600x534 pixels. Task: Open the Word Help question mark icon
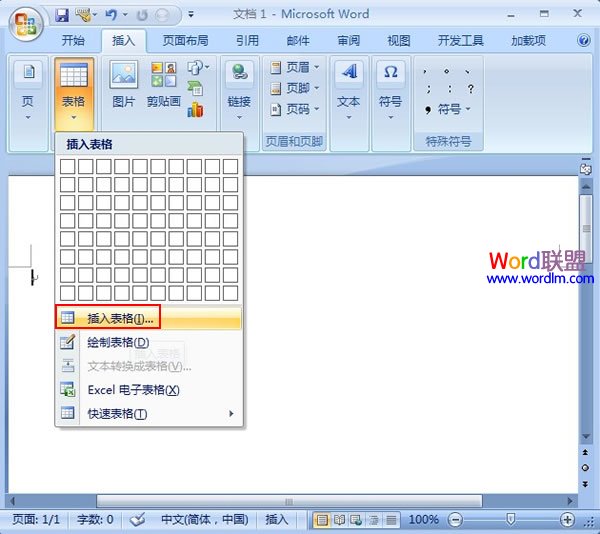point(584,40)
